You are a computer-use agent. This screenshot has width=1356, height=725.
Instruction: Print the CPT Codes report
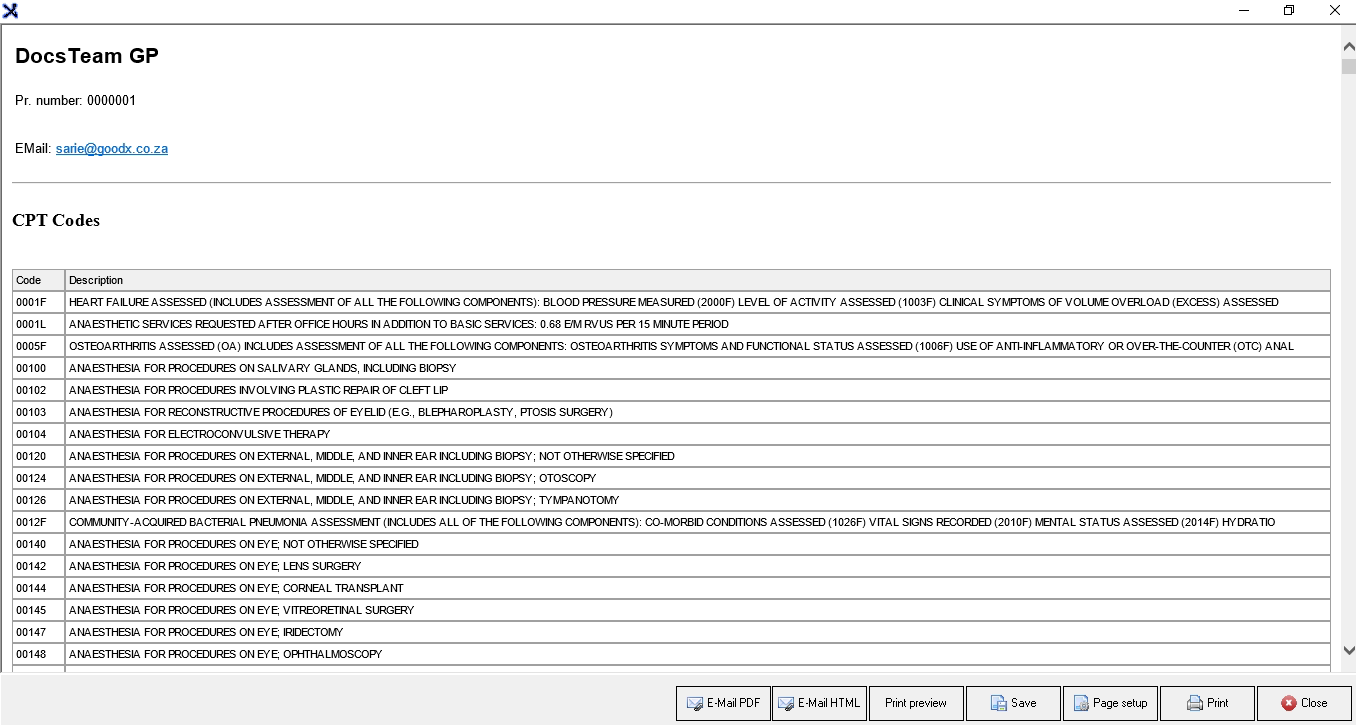(x=1207, y=703)
